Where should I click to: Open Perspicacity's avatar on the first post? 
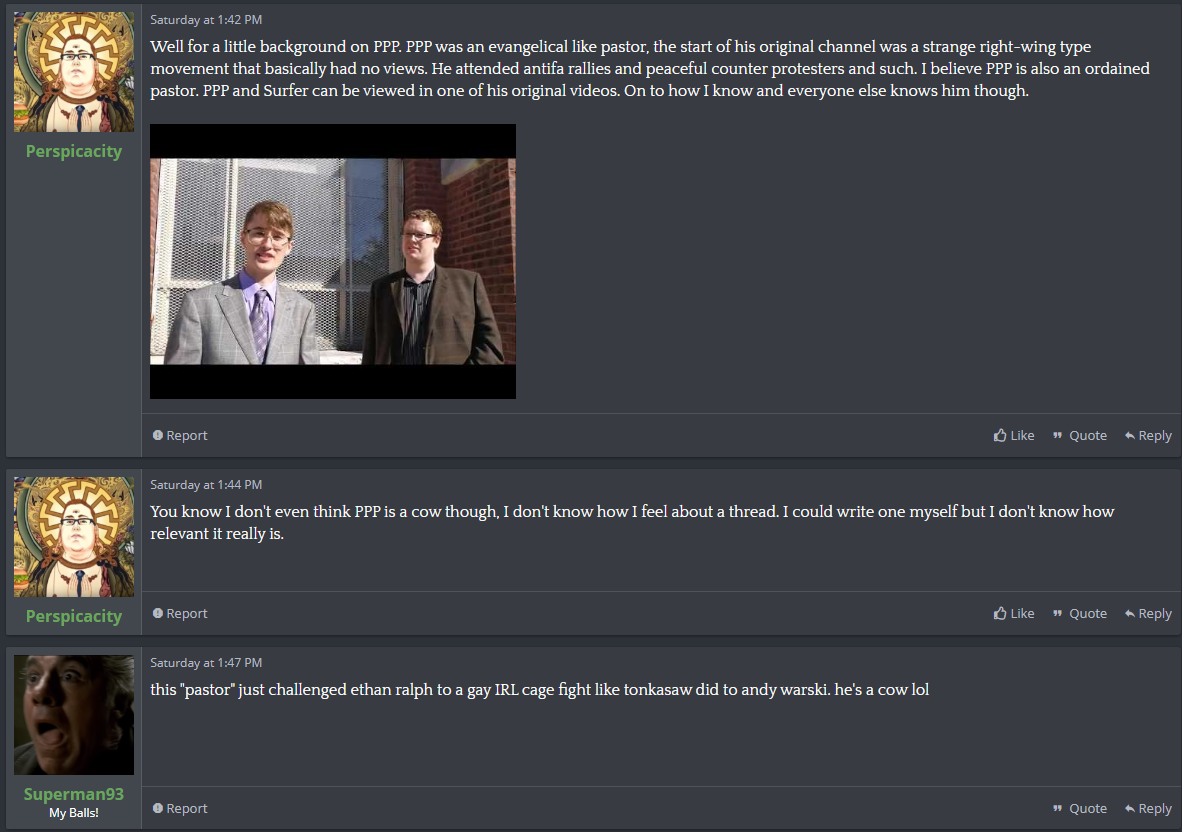(74, 72)
